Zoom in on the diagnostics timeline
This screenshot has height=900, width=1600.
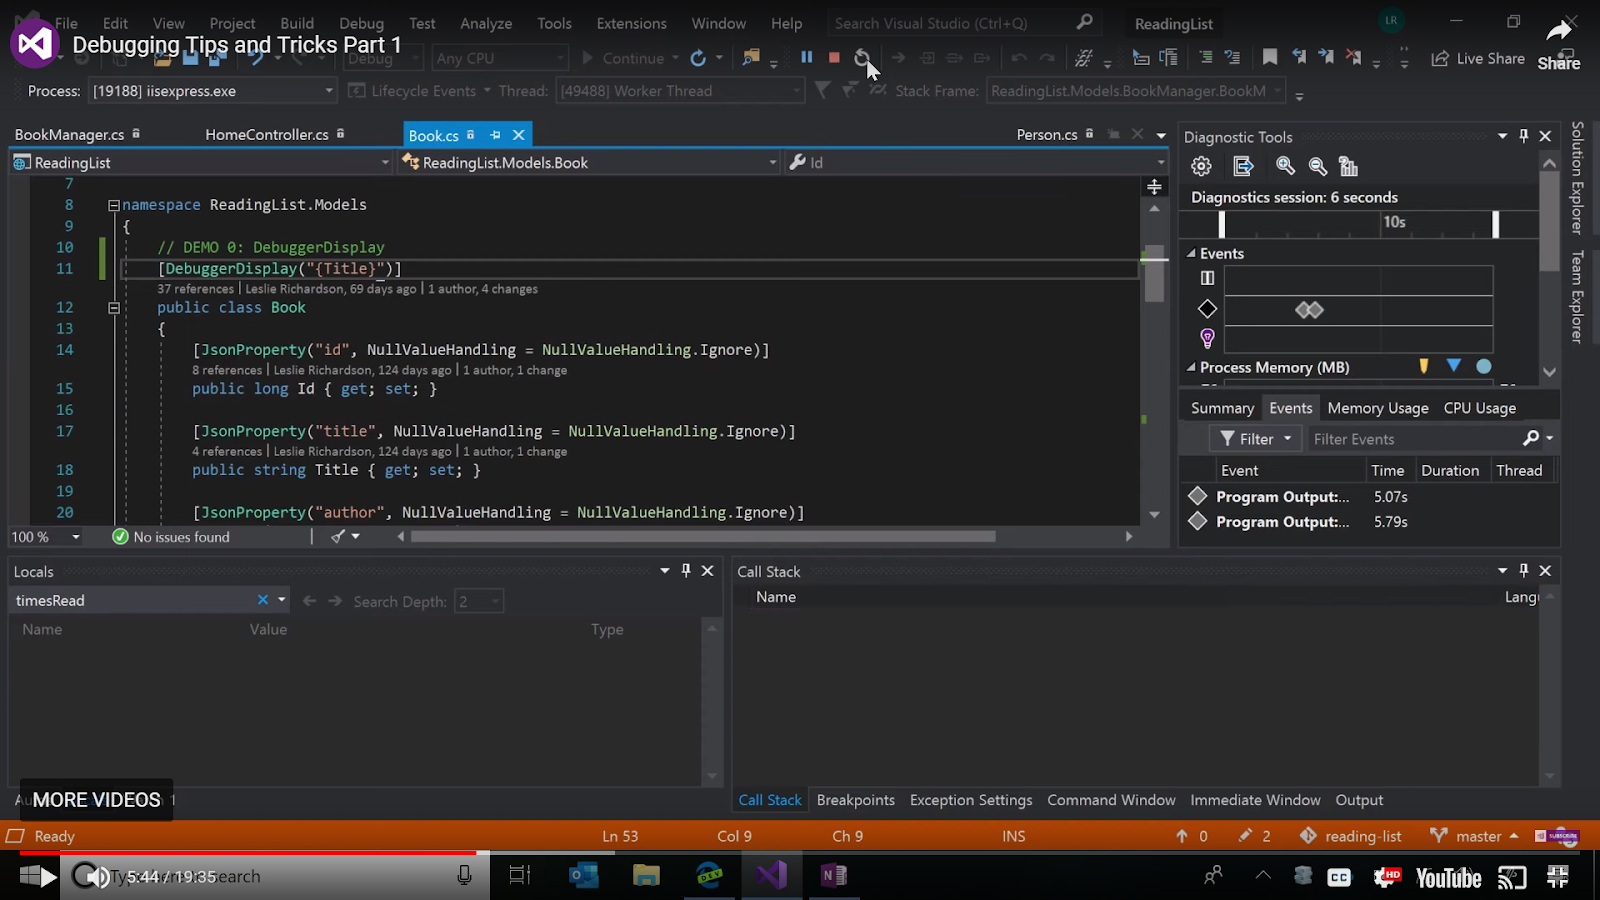tap(1286, 167)
